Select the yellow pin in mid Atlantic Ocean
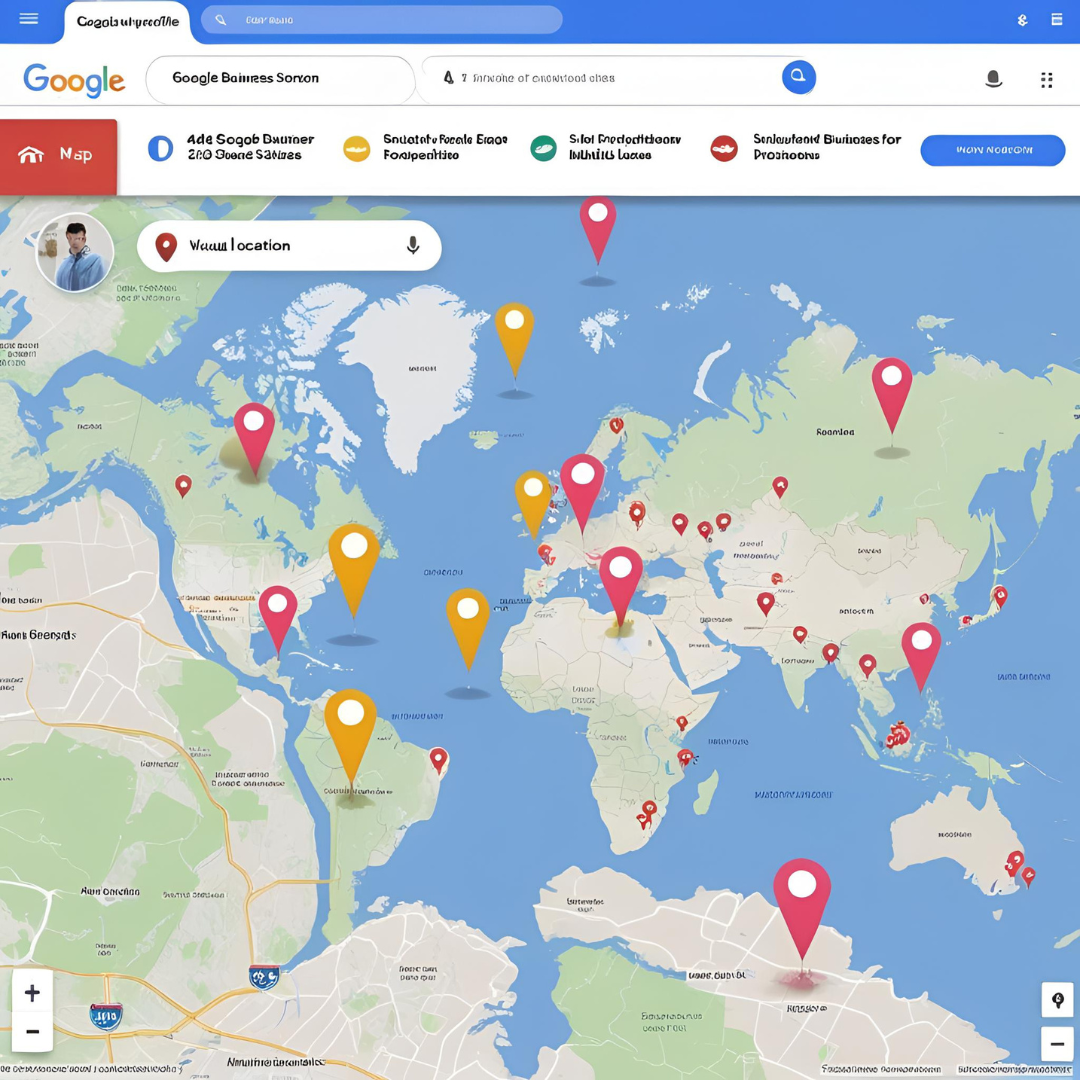 point(468,630)
